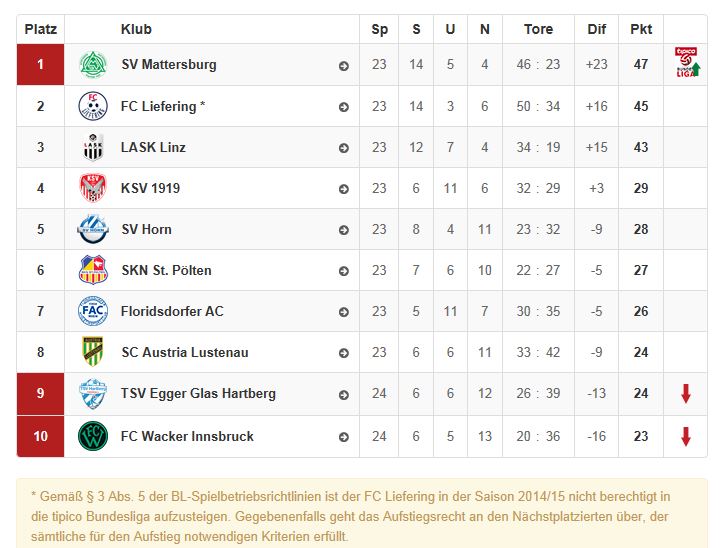
Task: Click the FC Wacker Innsbruck green logo
Action: point(93,436)
